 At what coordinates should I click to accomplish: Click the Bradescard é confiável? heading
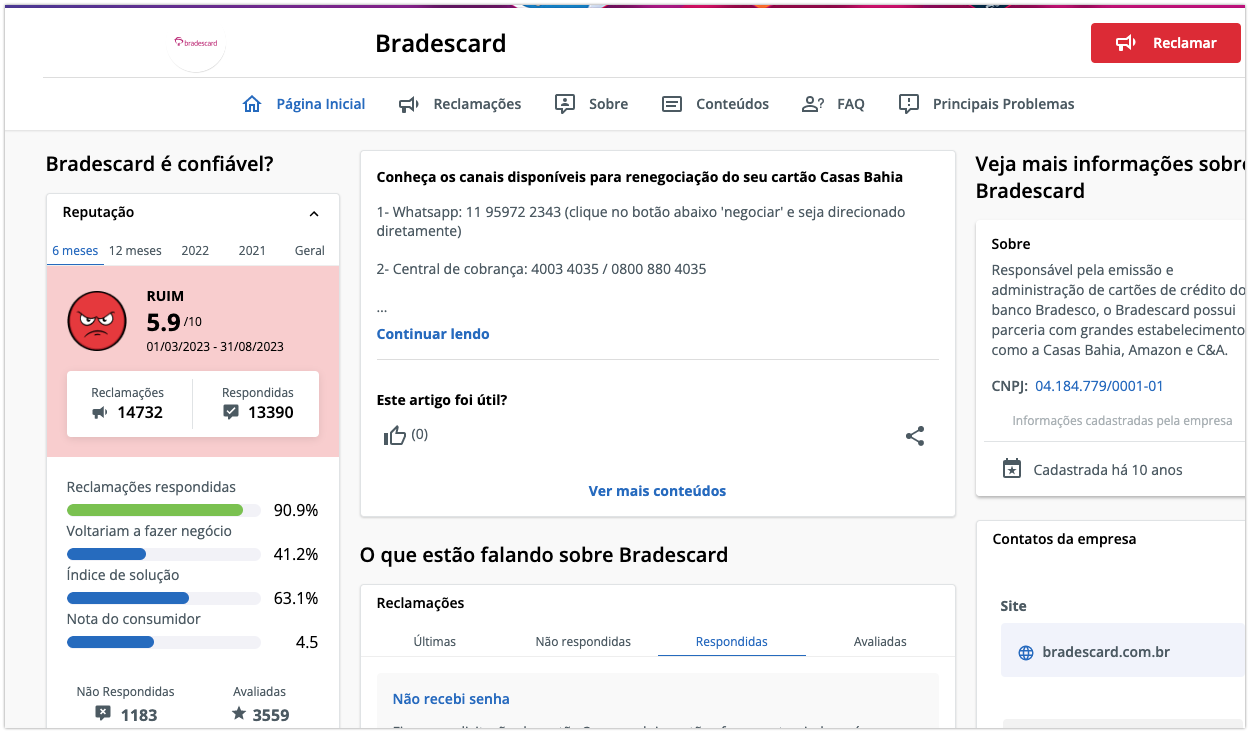[x=160, y=164]
